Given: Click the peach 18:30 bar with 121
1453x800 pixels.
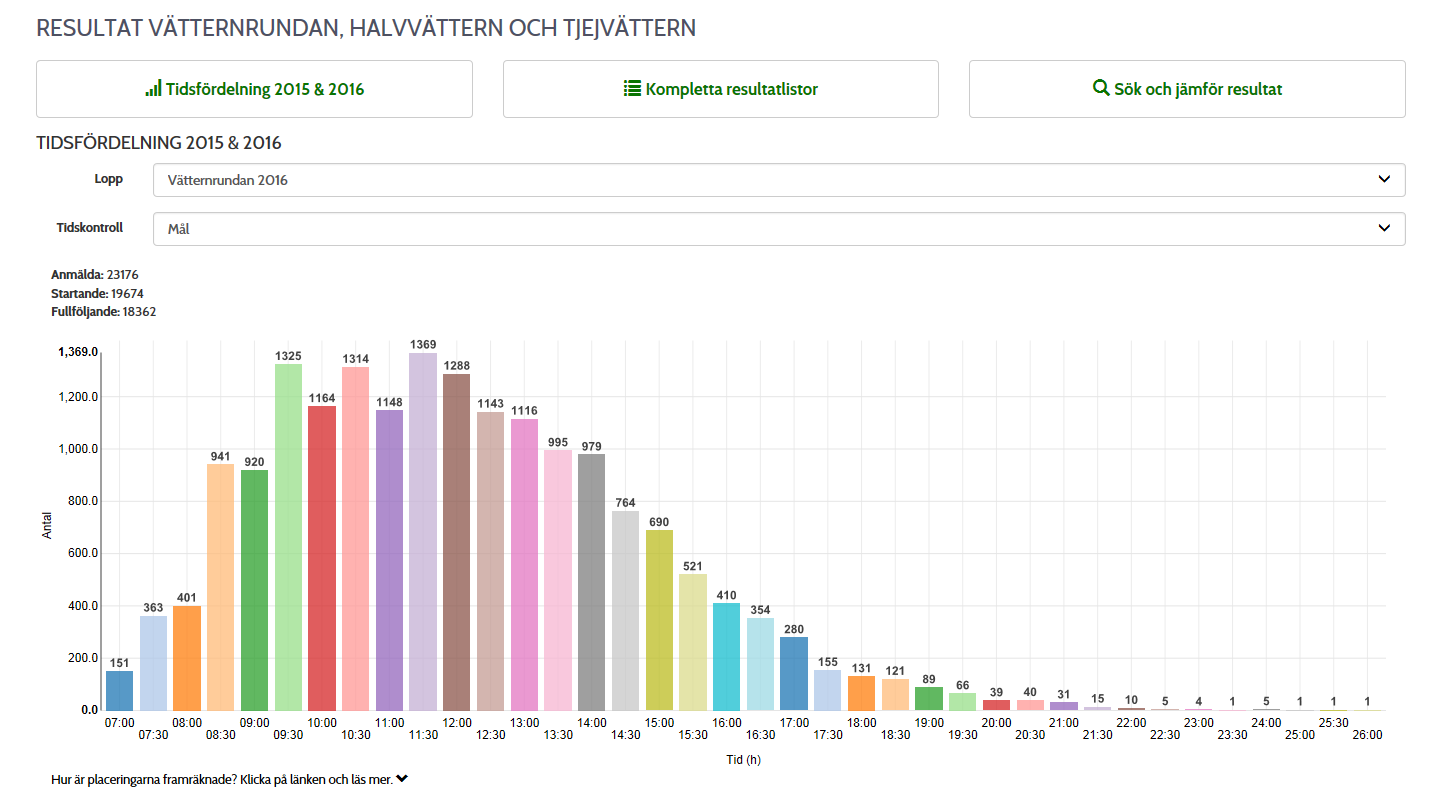Looking at the screenshot, I should pos(895,695).
